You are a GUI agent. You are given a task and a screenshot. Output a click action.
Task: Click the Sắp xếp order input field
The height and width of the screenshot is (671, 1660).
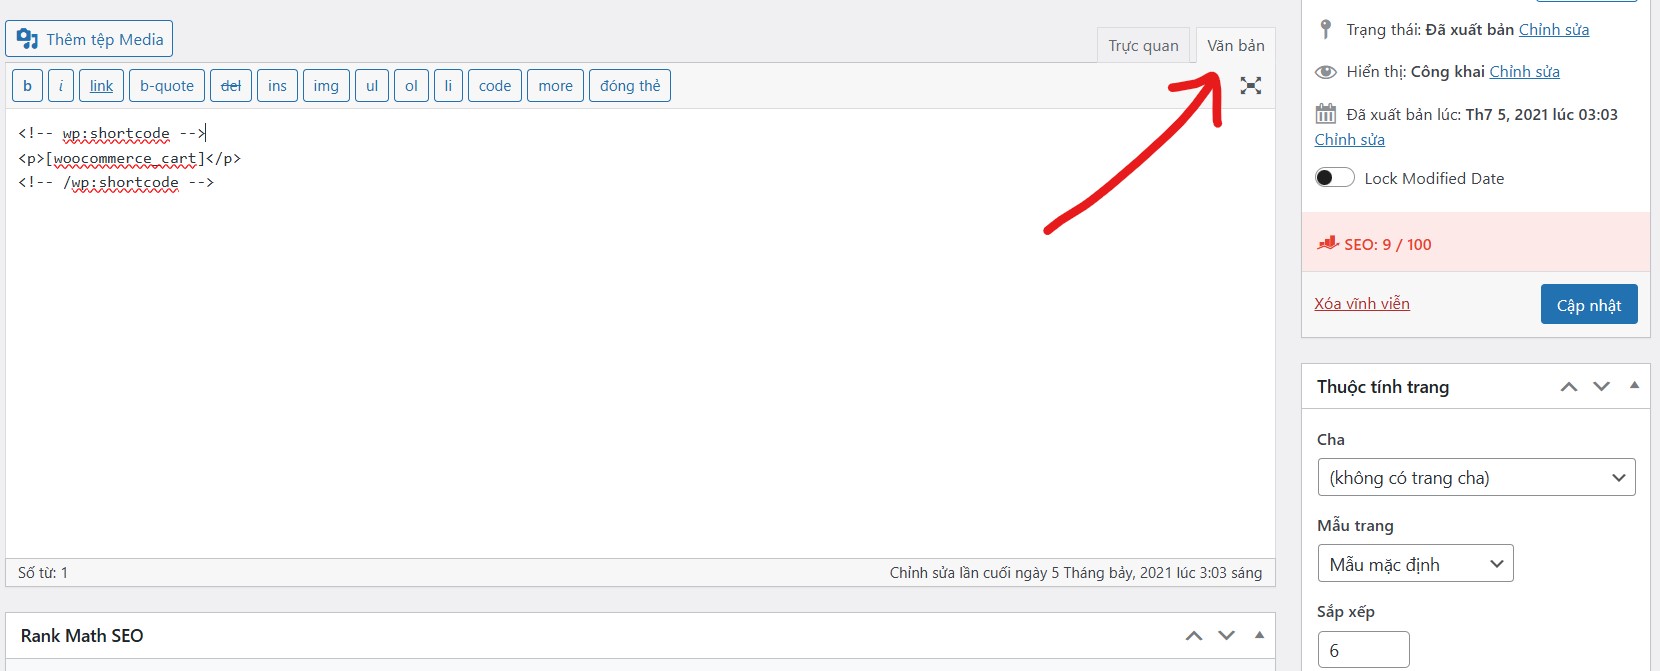coord(1363,649)
